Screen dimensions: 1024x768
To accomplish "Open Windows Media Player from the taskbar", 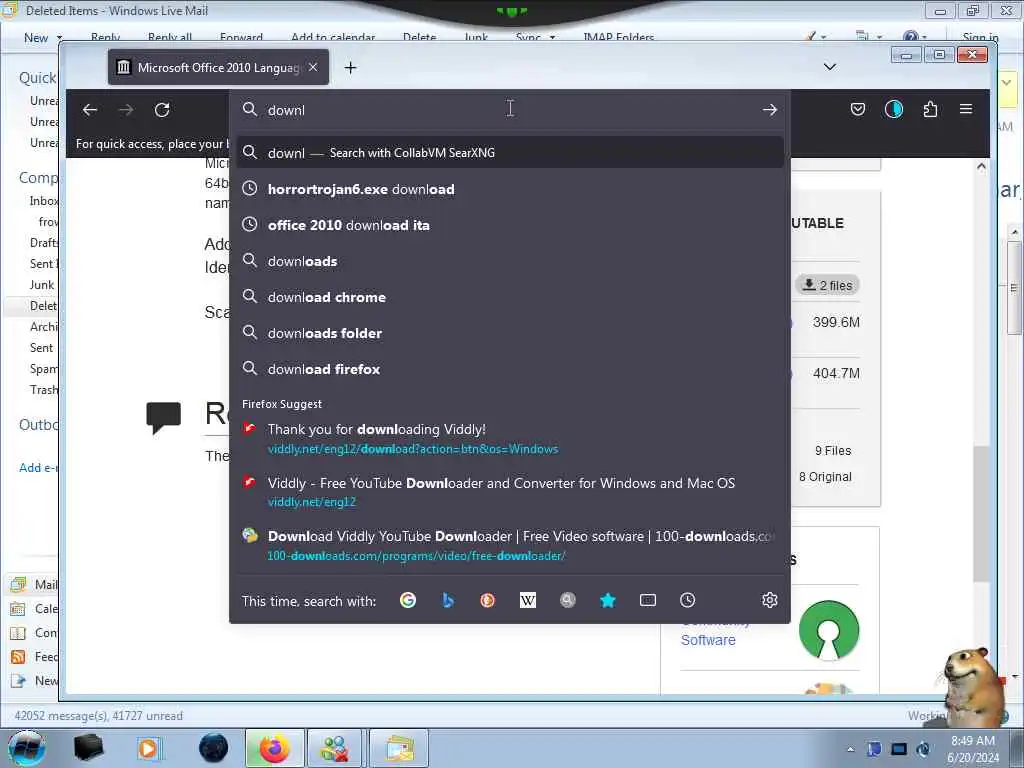I will (148, 748).
